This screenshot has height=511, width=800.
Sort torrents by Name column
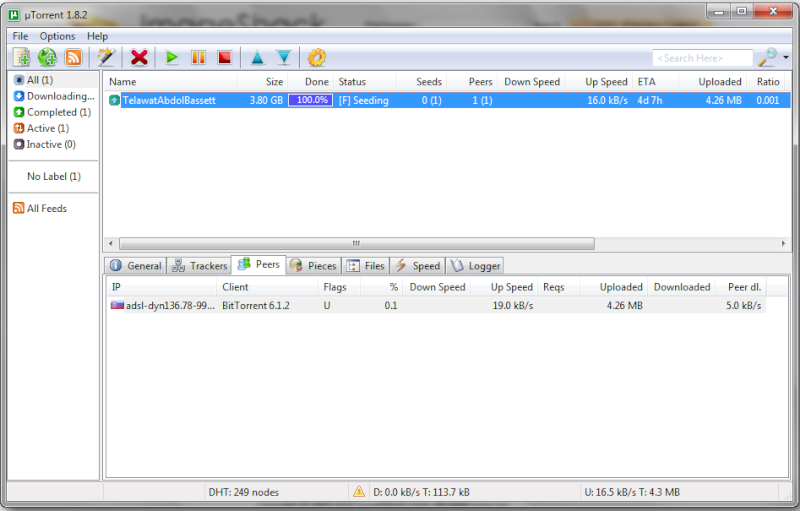(x=170, y=82)
